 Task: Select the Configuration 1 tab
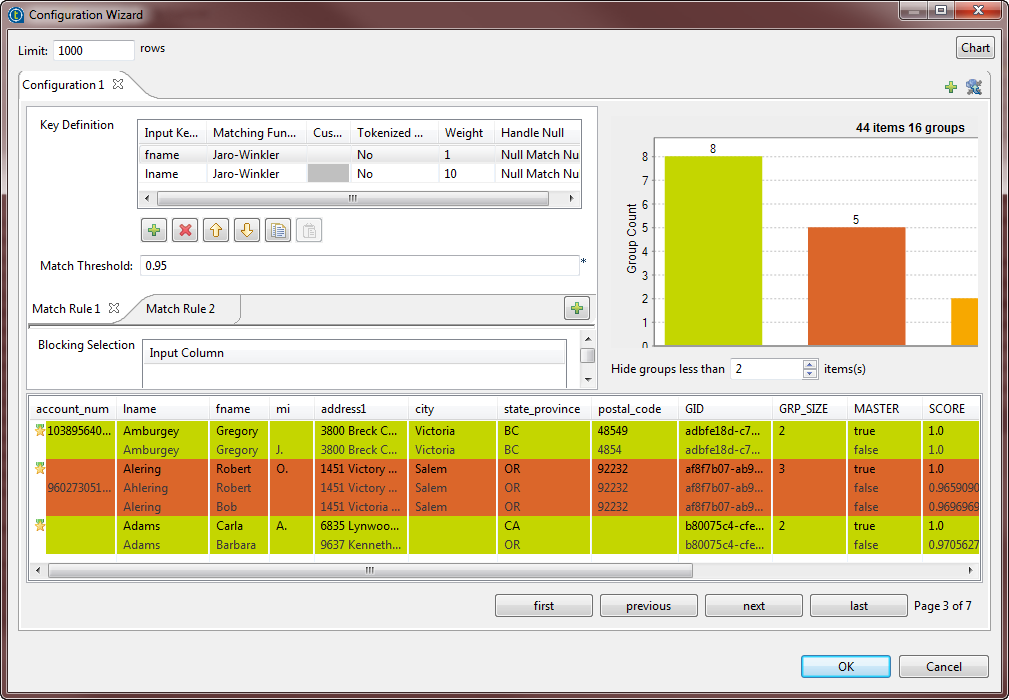point(63,85)
